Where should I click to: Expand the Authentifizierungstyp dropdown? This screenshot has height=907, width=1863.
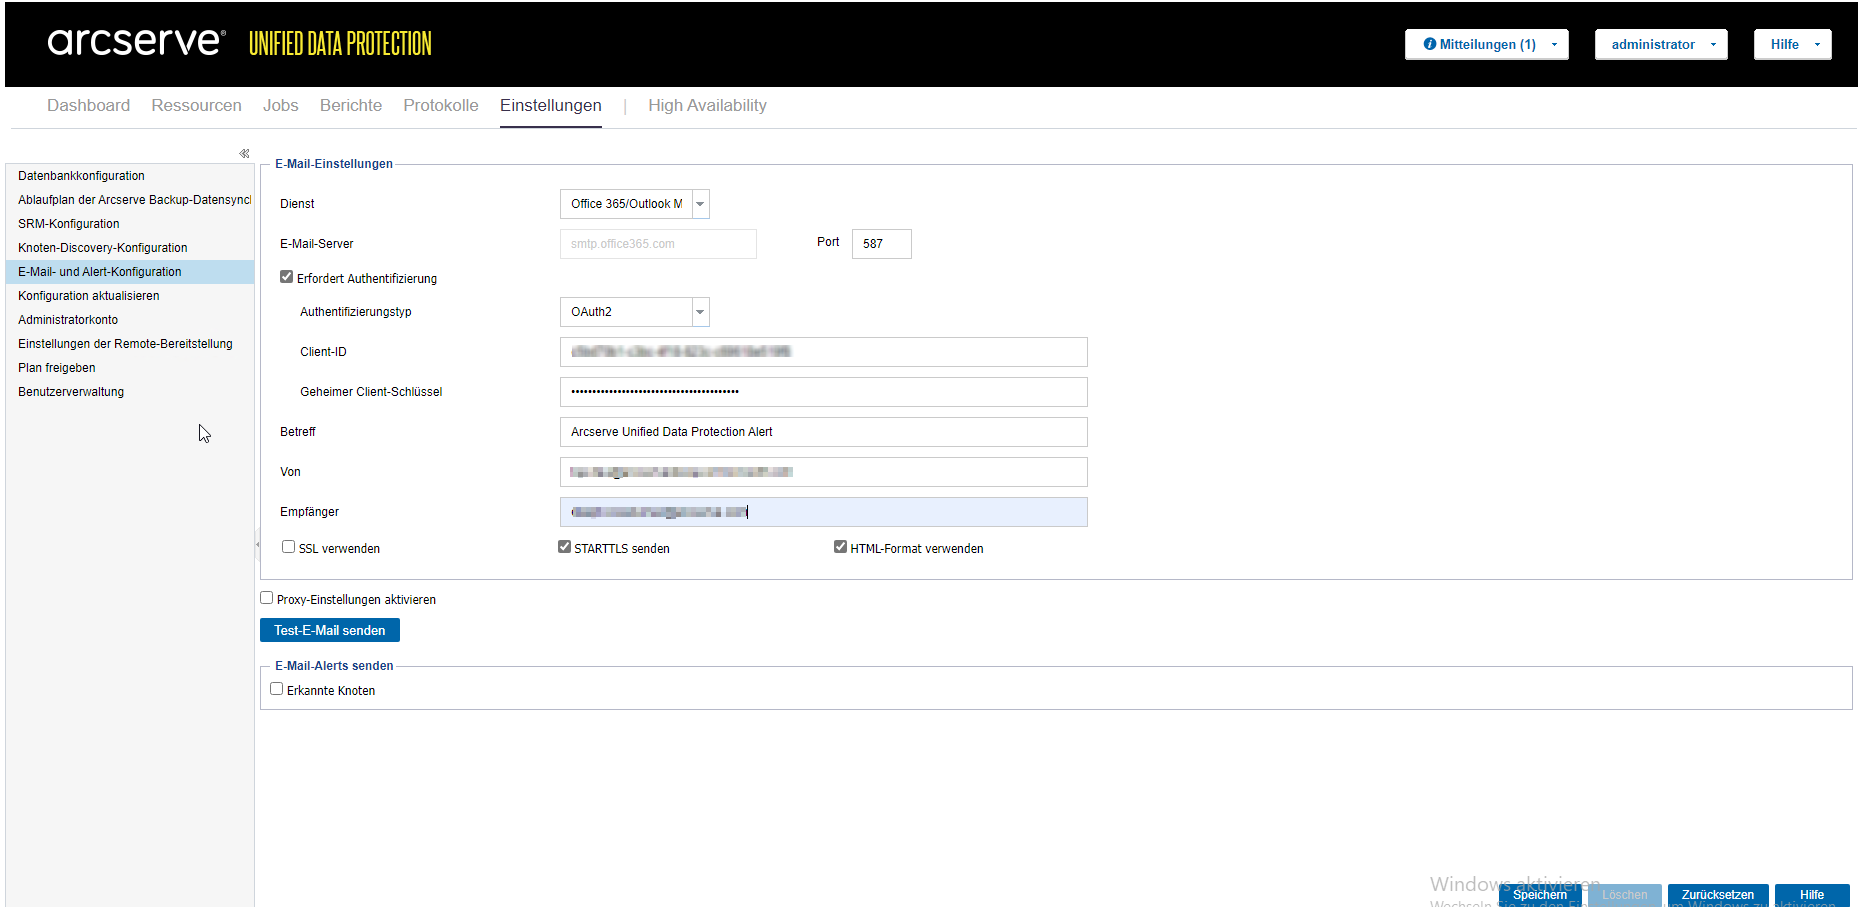pyautogui.click(x=700, y=312)
